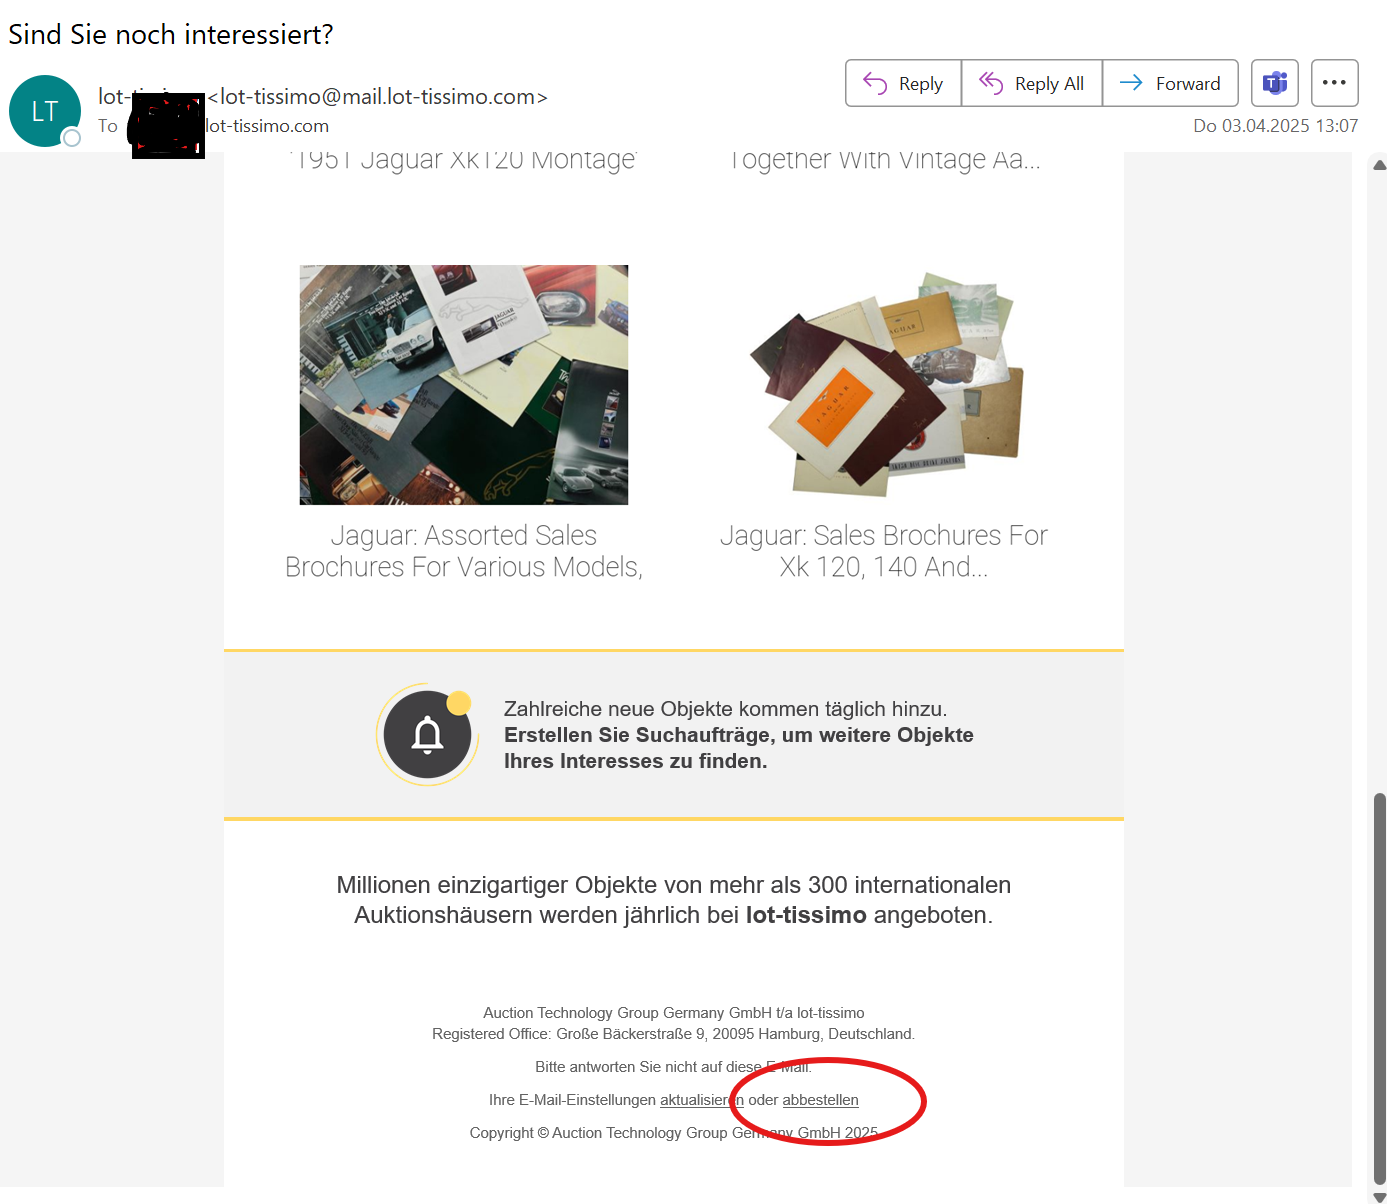Screen dimensions: 1387x1204
Task: Click the scrollbar down arrow
Action: tap(1379, 1197)
